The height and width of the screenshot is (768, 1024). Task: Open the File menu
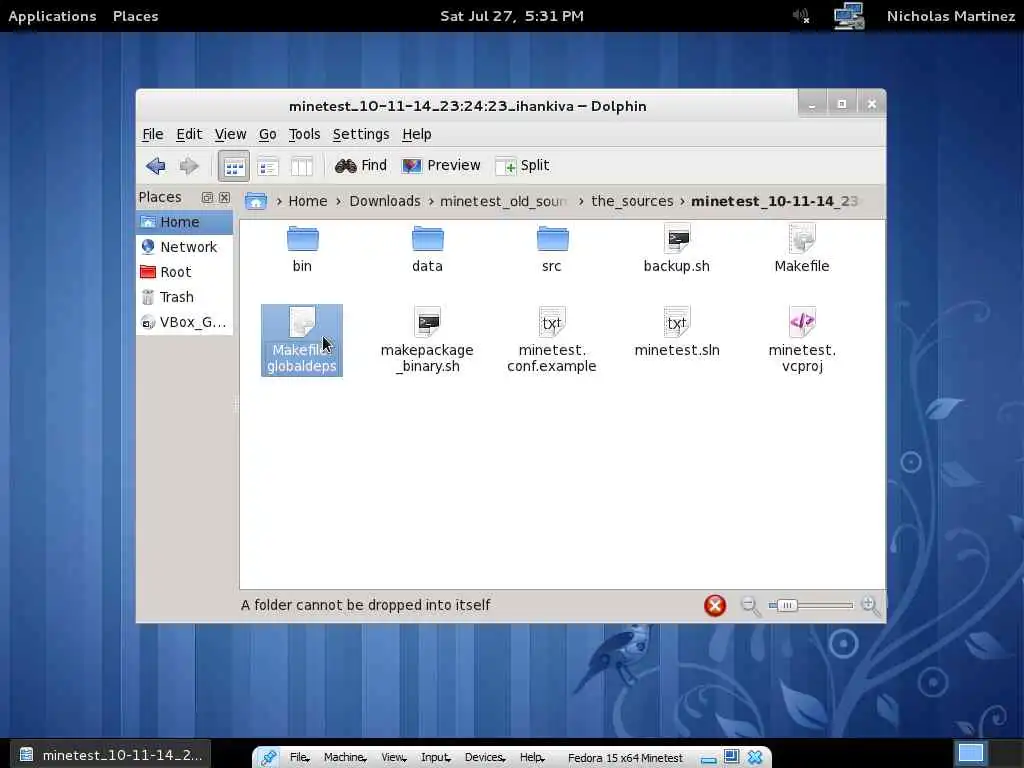(x=153, y=135)
